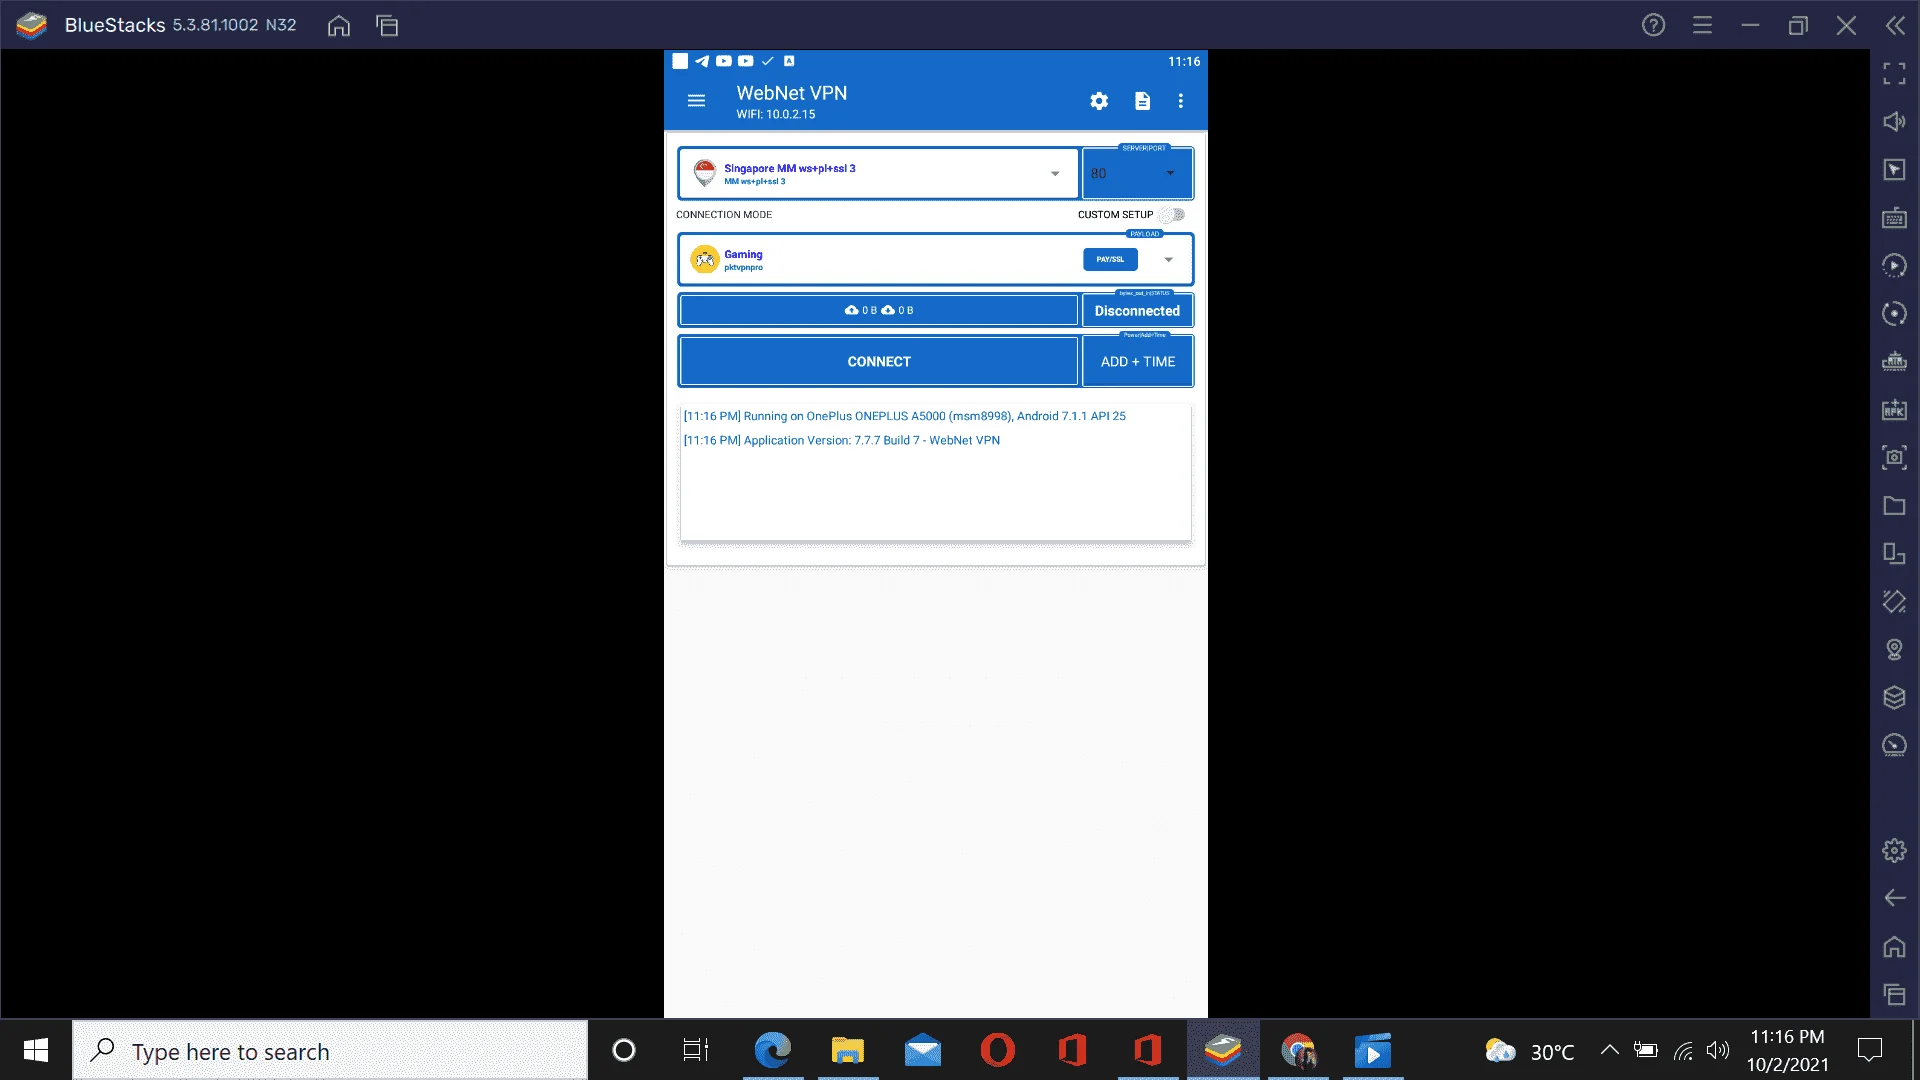
Task: Click the ADD + TIME button
Action: point(1138,362)
